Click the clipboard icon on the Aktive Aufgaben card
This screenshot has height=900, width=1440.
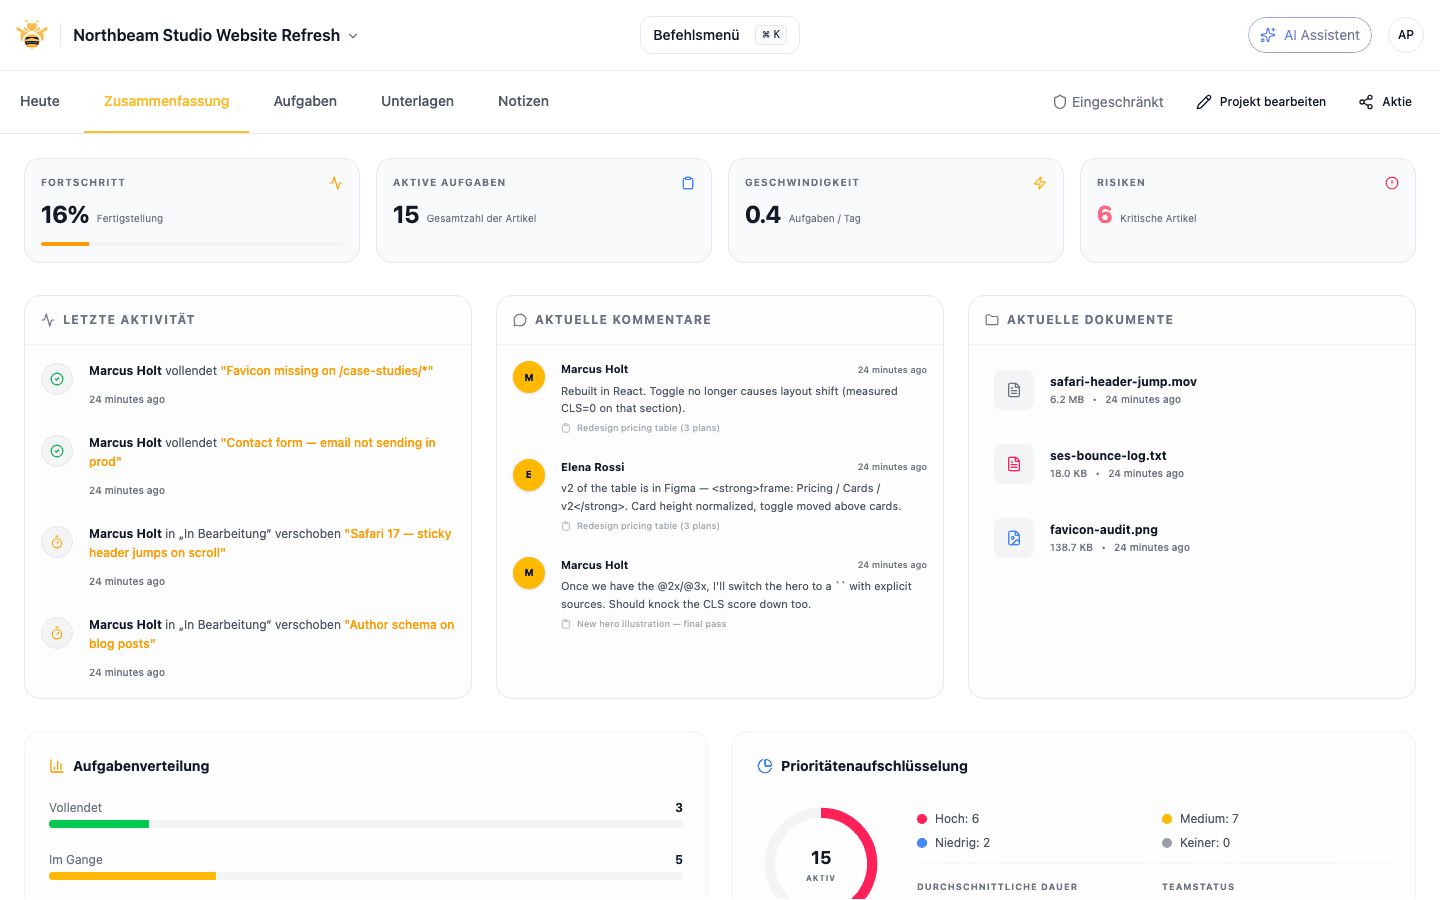click(x=688, y=183)
